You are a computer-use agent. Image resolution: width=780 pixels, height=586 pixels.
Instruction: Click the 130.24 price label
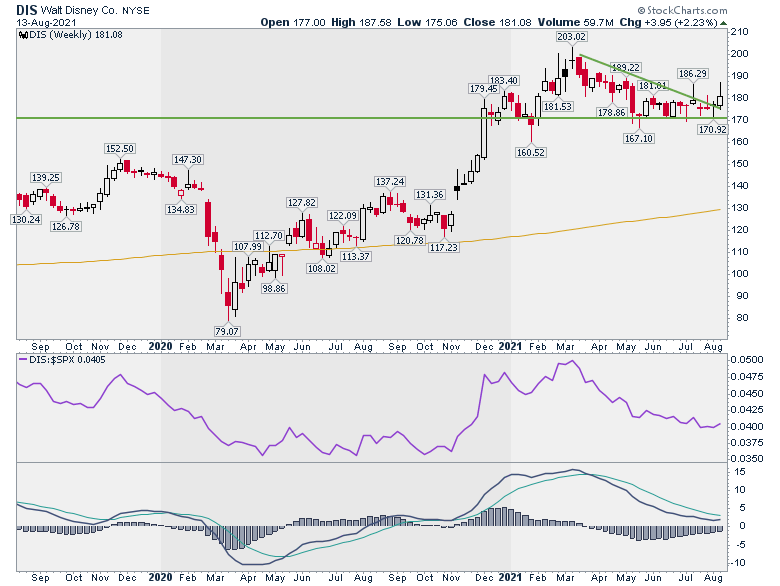click(x=26, y=219)
